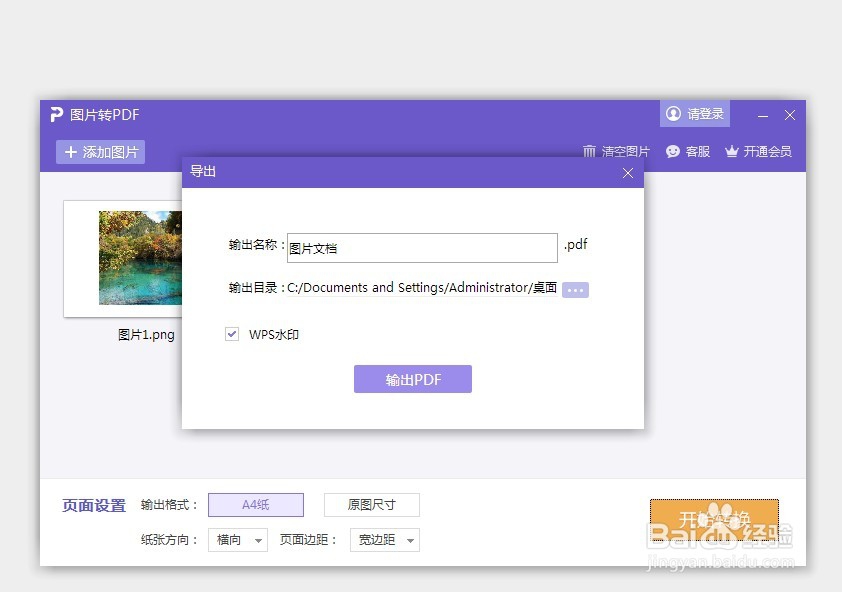Screen dimensions: 842x592
Task: Click the 开始转换 start conversion button
Action: [714, 519]
